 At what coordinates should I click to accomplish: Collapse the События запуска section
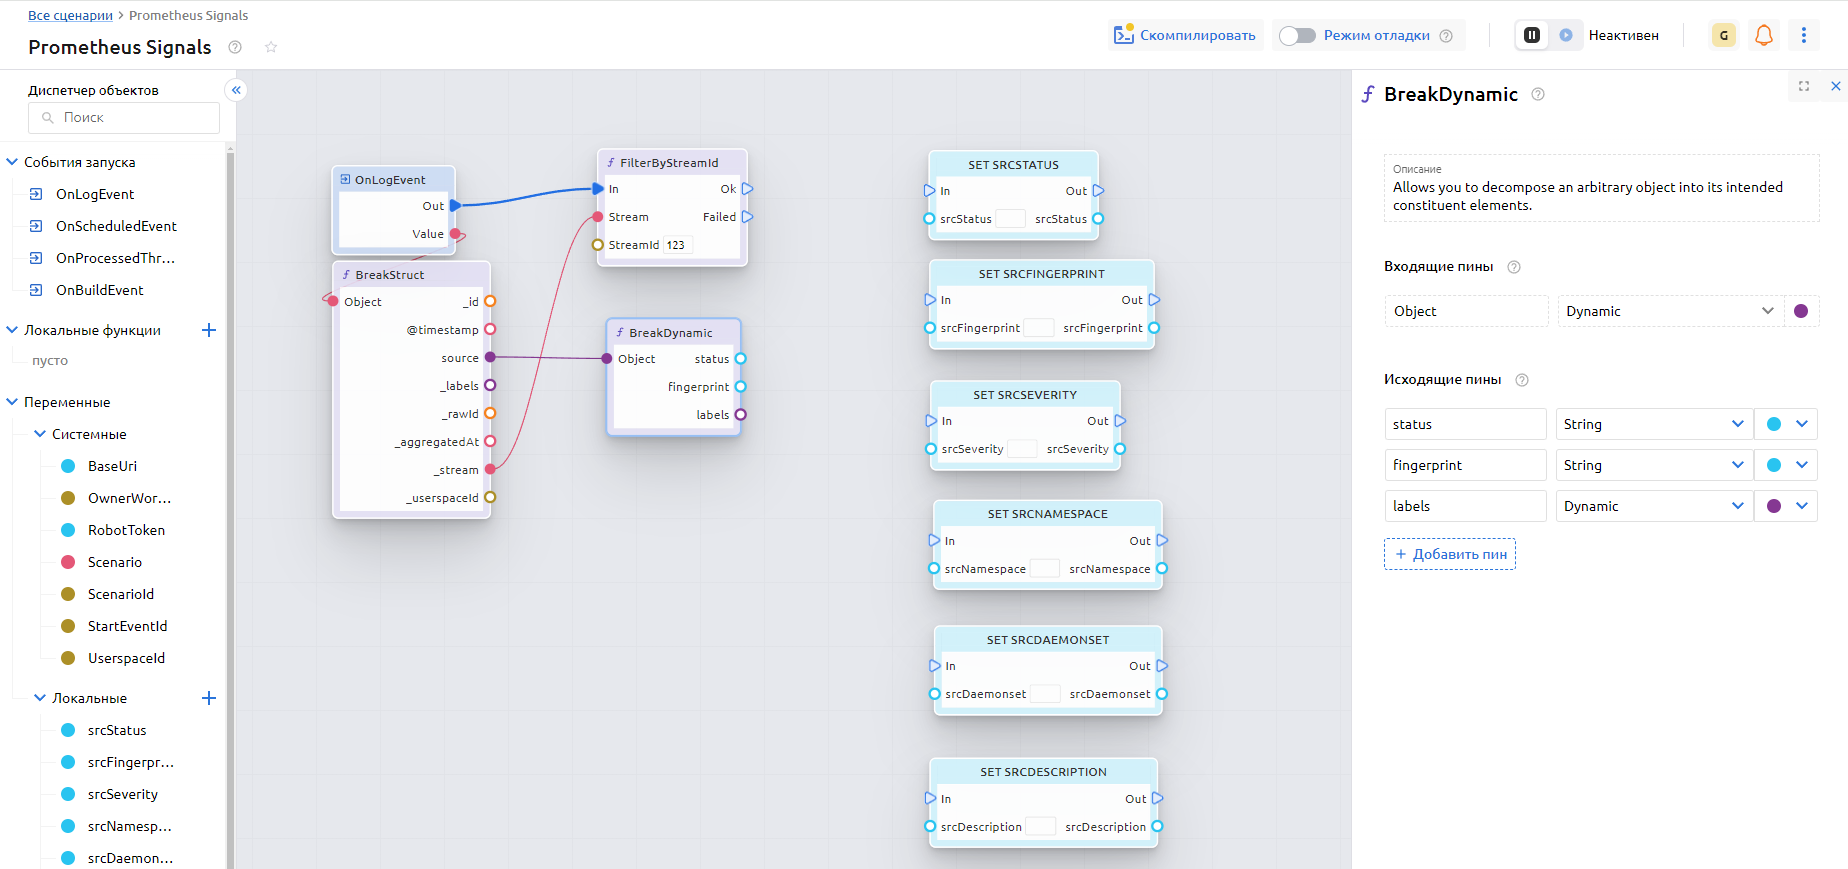12,162
